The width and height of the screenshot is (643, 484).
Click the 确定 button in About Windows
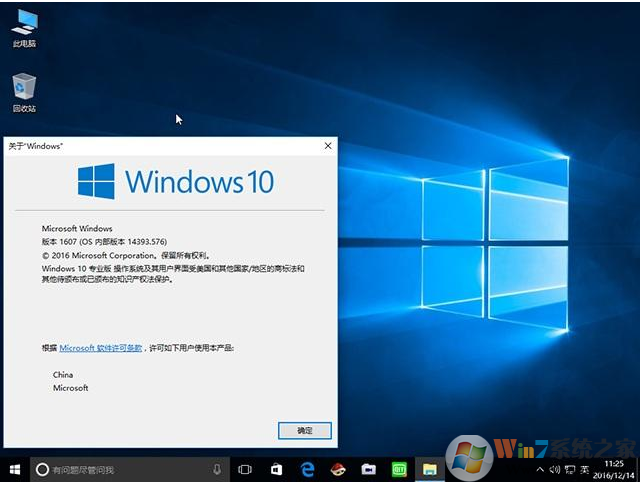[x=304, y=430]
